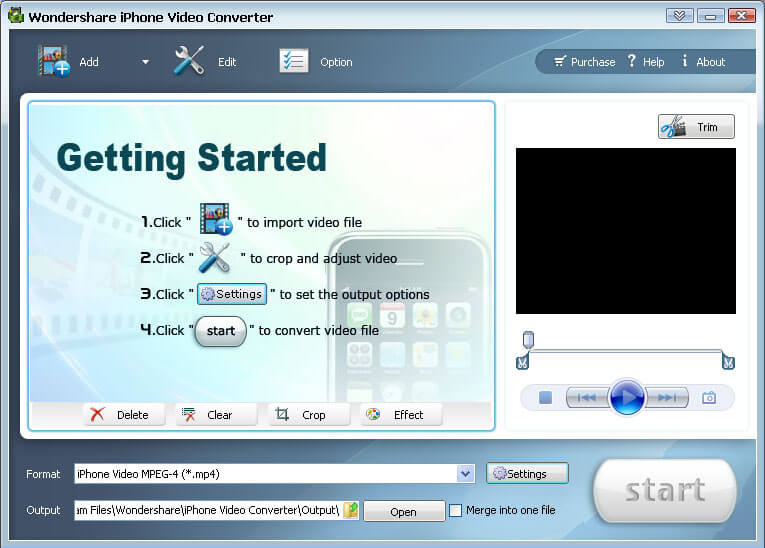The width and height of the screenshot is (765, 548).
Task: Click Purchase in the top bar
Action: point(584,62)
